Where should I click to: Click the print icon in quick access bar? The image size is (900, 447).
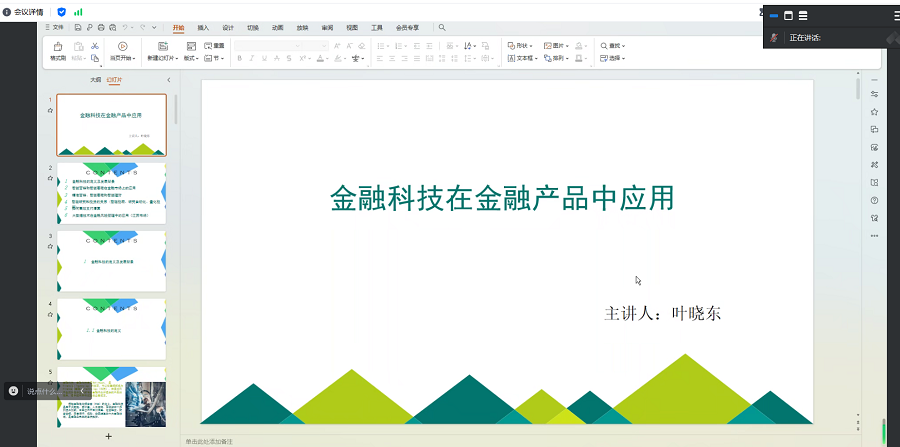(x=103, y=28)
